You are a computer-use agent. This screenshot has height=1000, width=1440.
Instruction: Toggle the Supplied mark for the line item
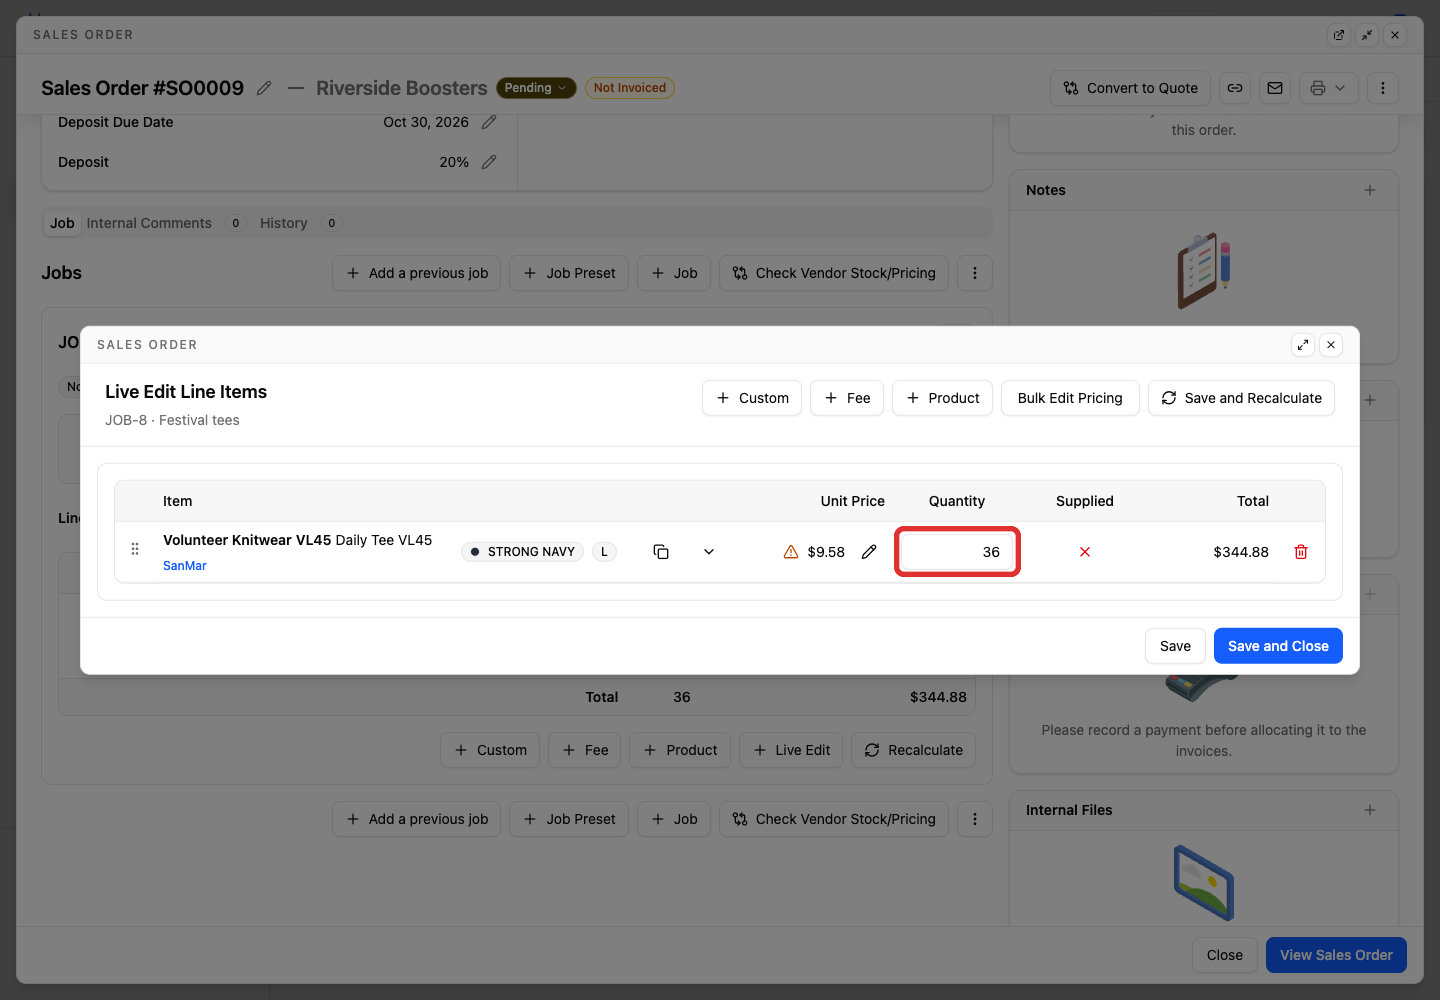click(x=1085, y=552)
